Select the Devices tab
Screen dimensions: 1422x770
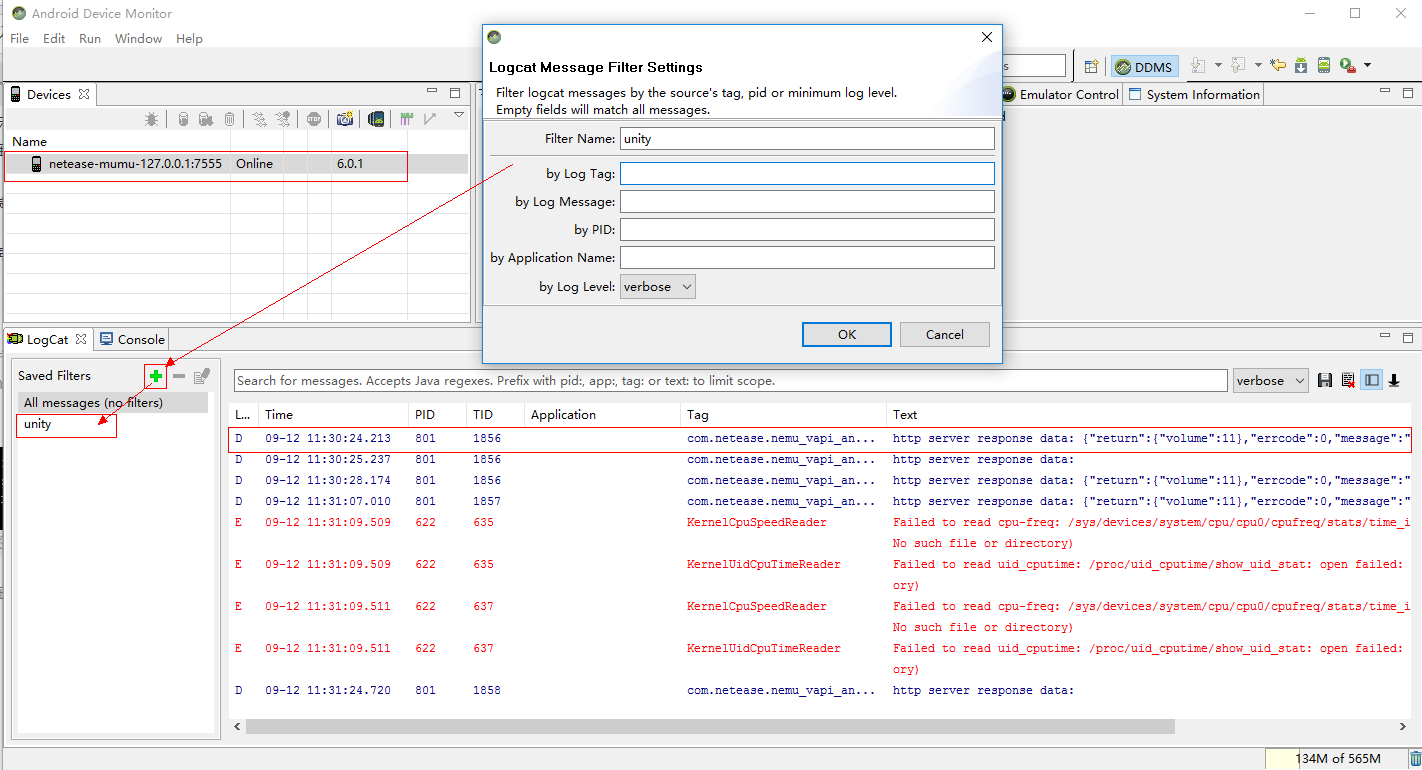coord(49,94)
